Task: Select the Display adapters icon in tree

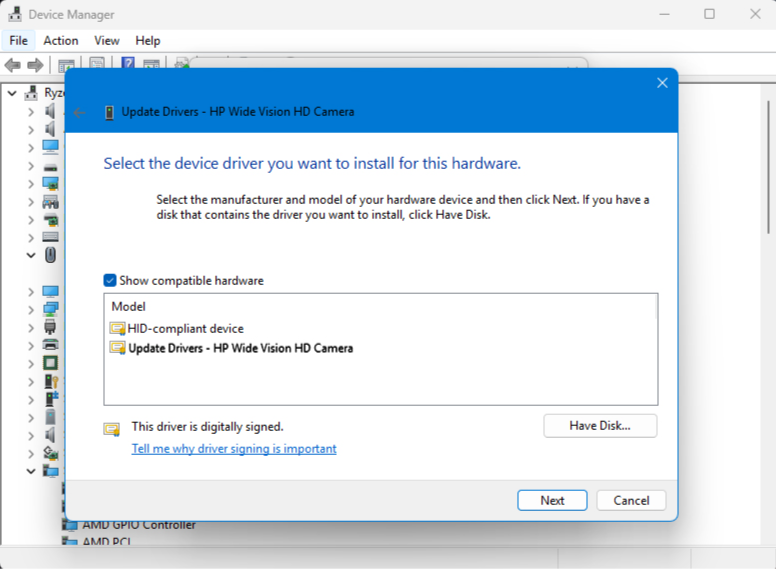Action: click(x=50, y=184)
